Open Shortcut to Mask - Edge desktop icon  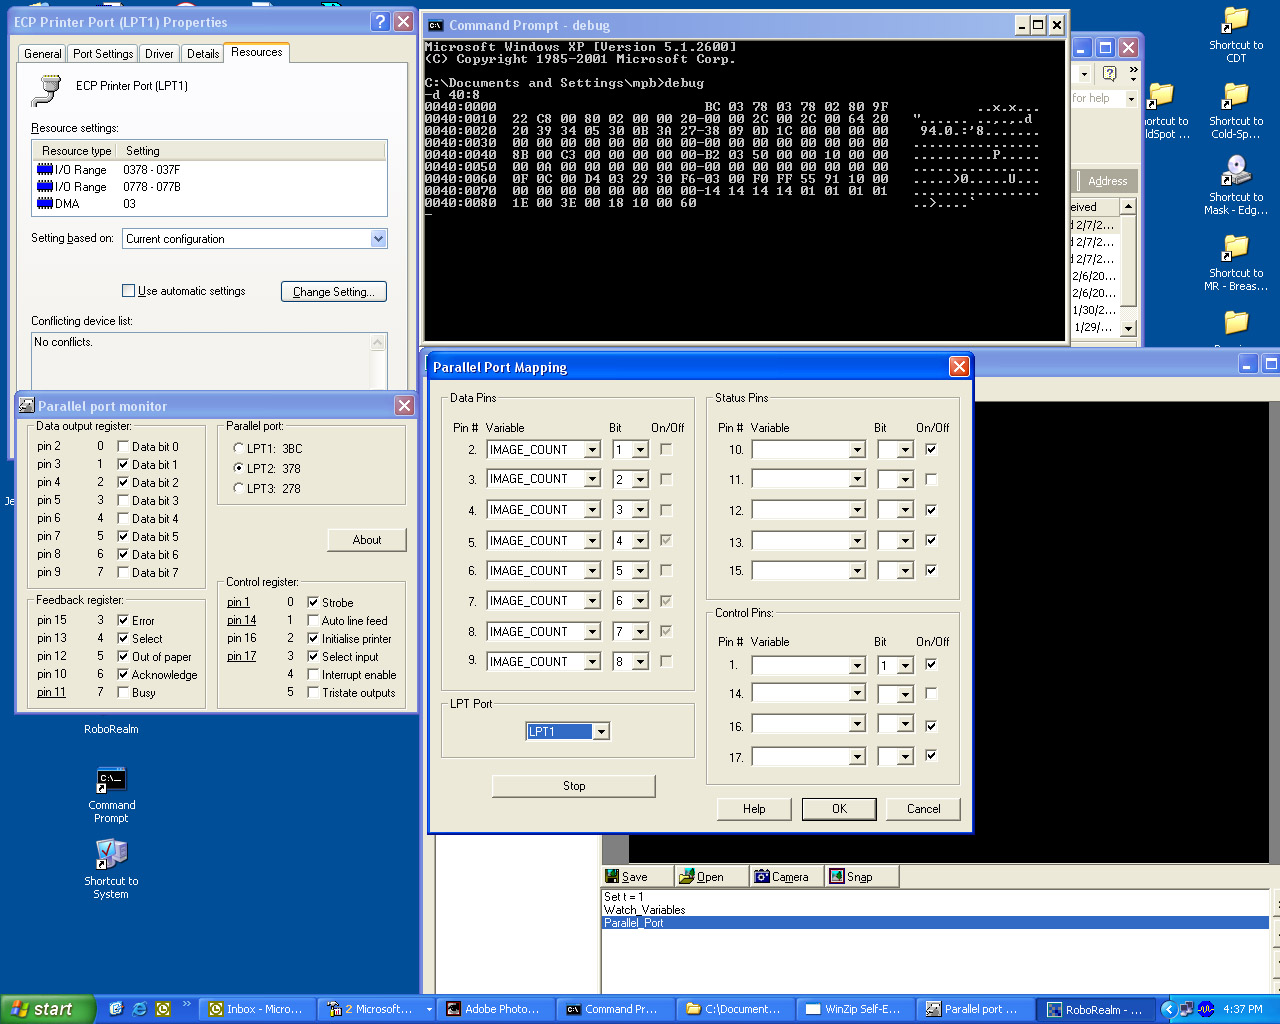[x=1236, y=171]
